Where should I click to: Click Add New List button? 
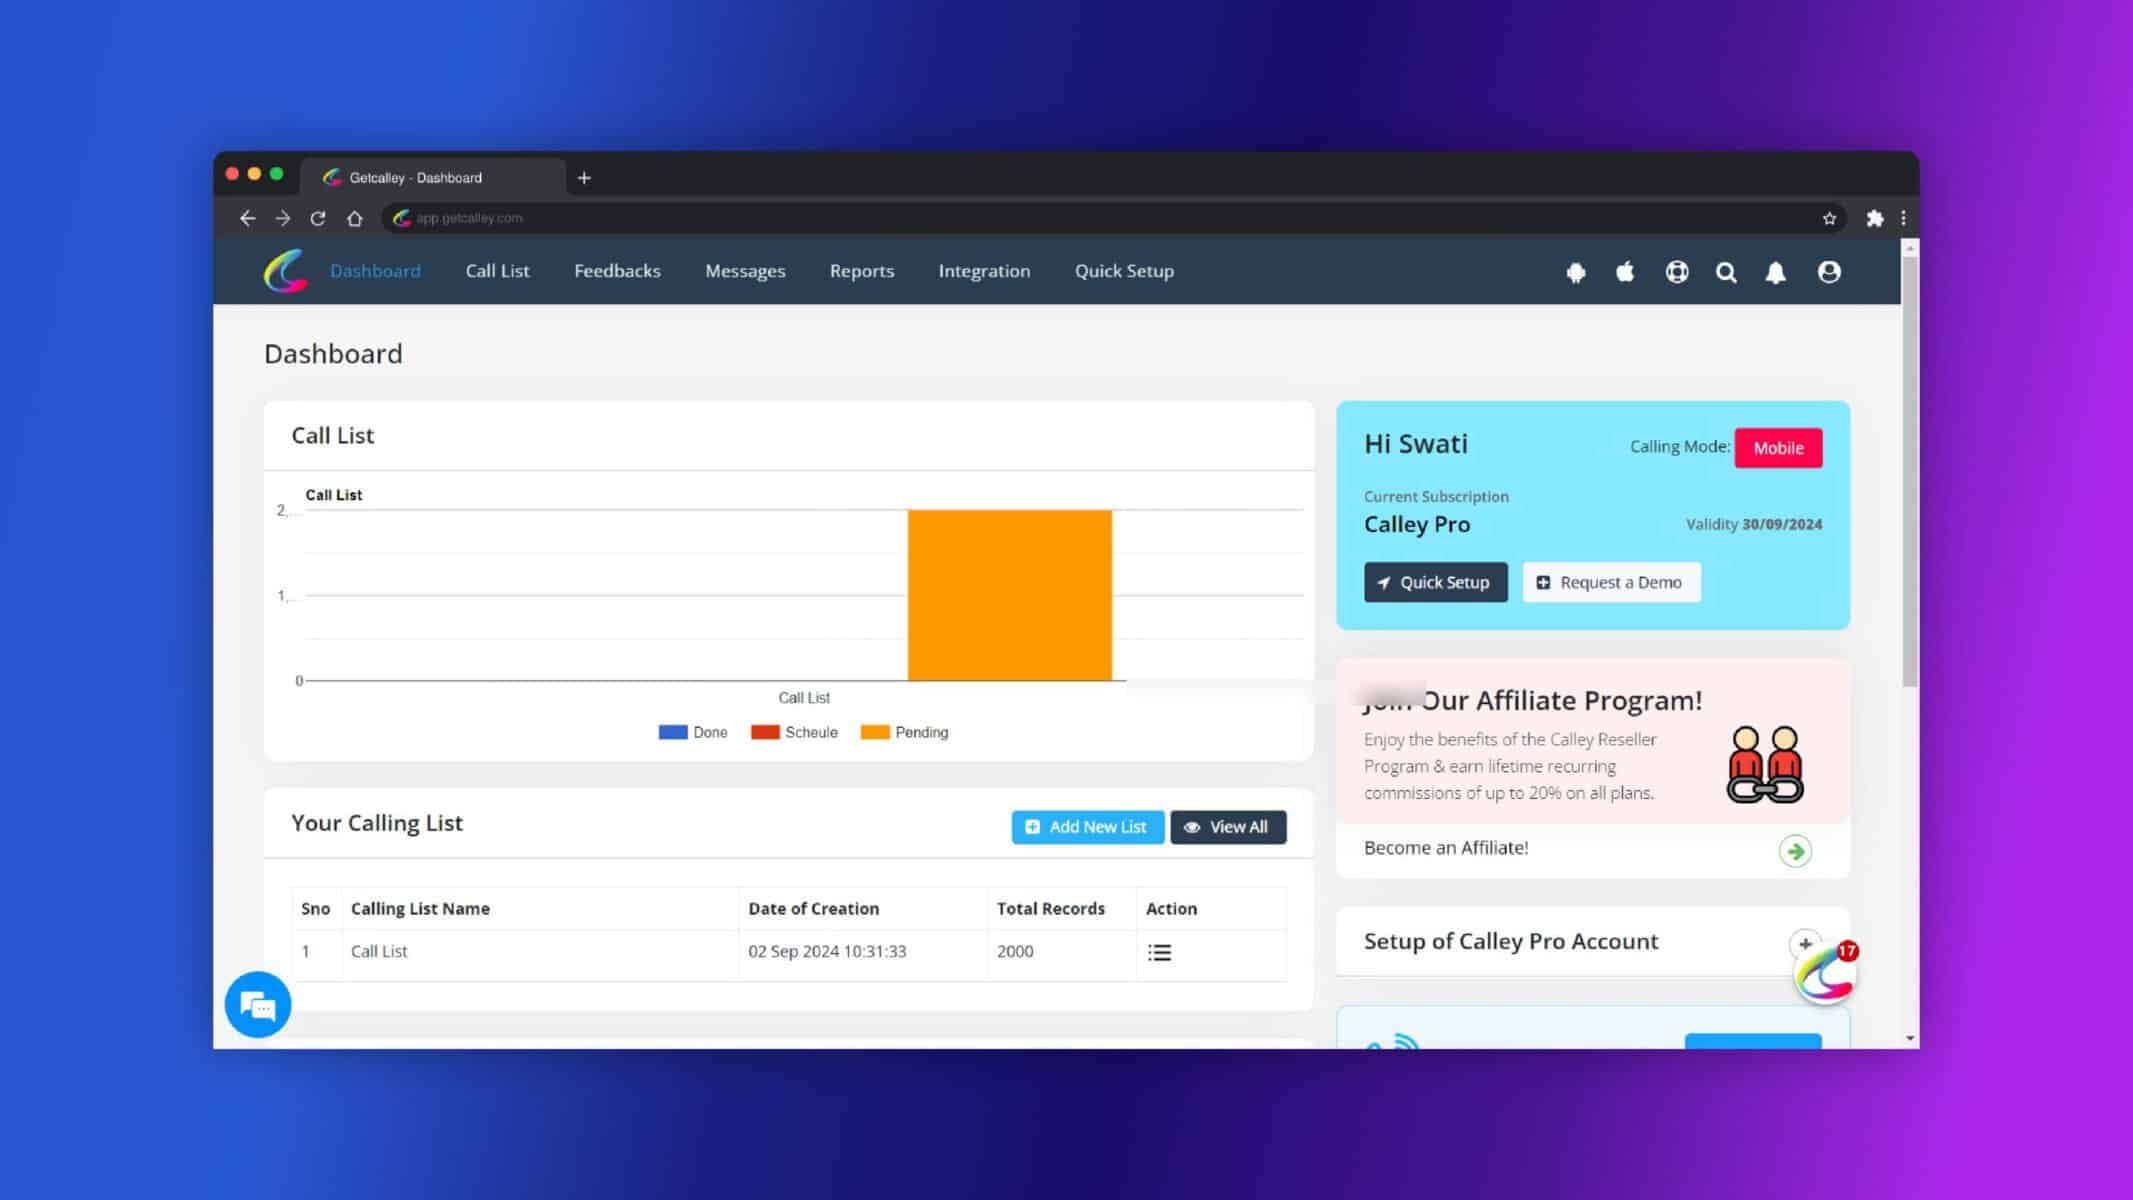click(1087, 825)
